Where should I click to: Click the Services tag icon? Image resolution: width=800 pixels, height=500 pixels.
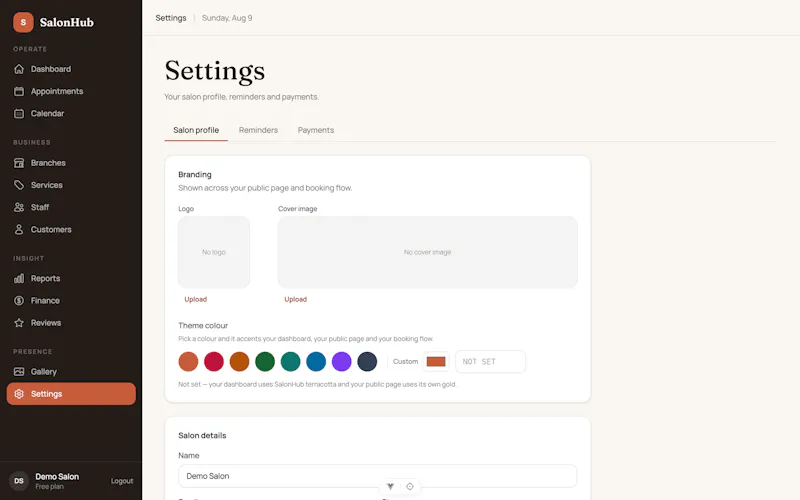(x=19, y=185)
